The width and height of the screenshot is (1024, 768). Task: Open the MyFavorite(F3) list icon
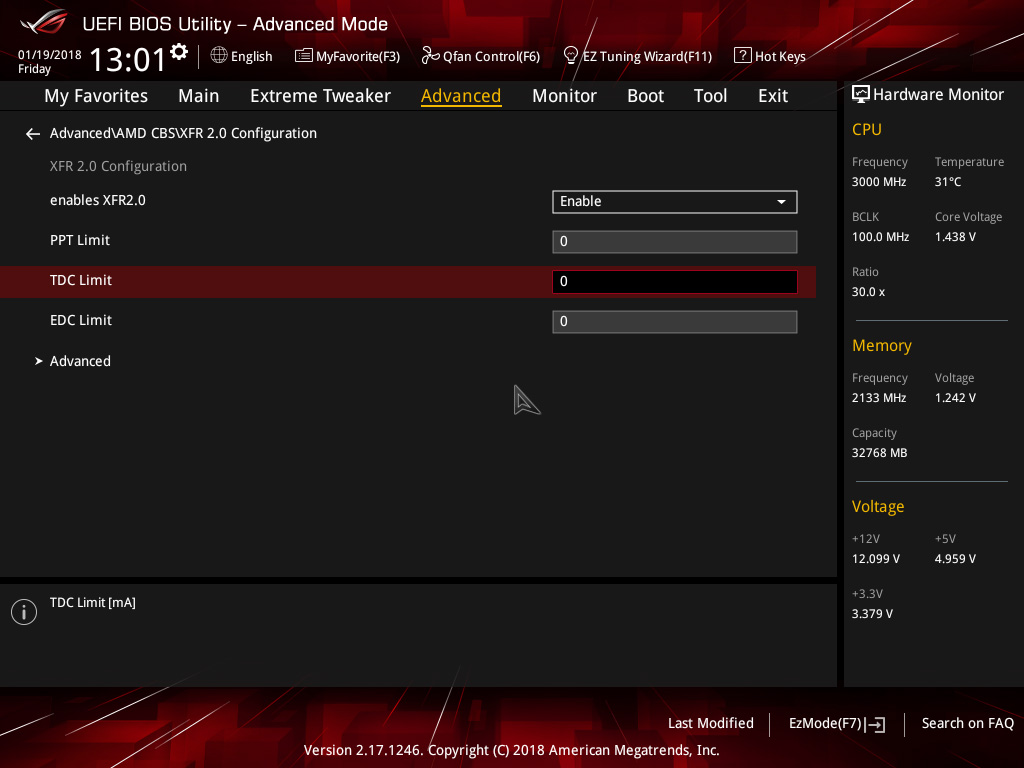click(x=304, y=56)
